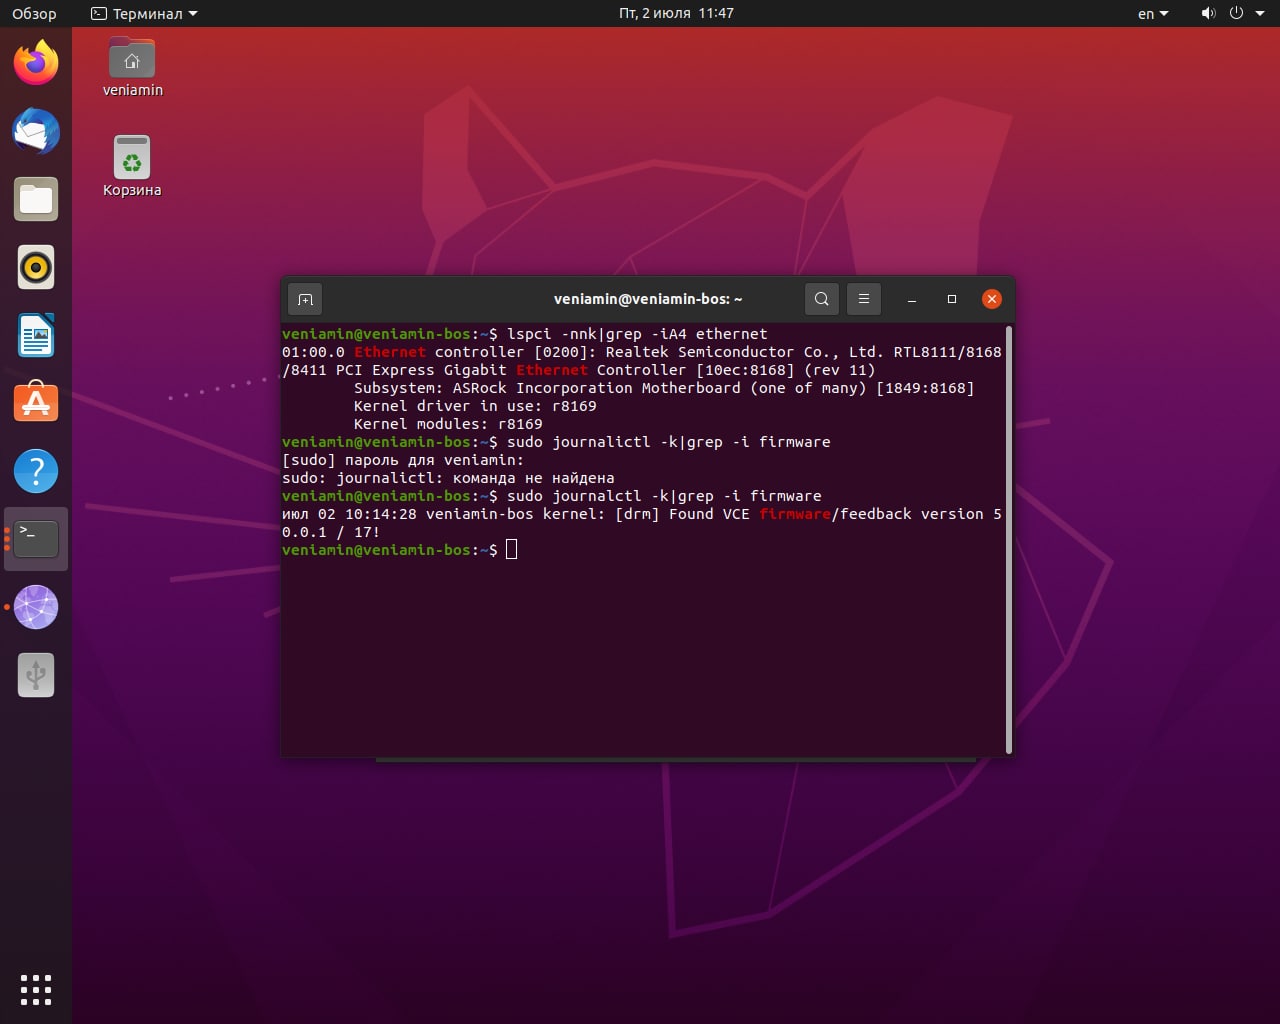Click the Обзор activities button
Screen dimensions: 1280x1024
pyautogui.click(x=34, y=14)
